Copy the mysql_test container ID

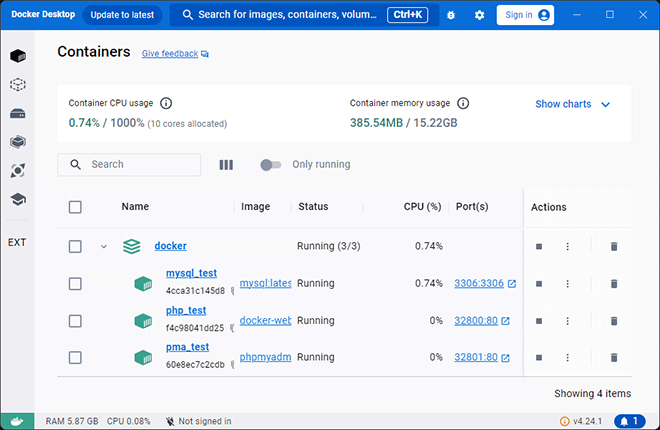tap(232, 291)
